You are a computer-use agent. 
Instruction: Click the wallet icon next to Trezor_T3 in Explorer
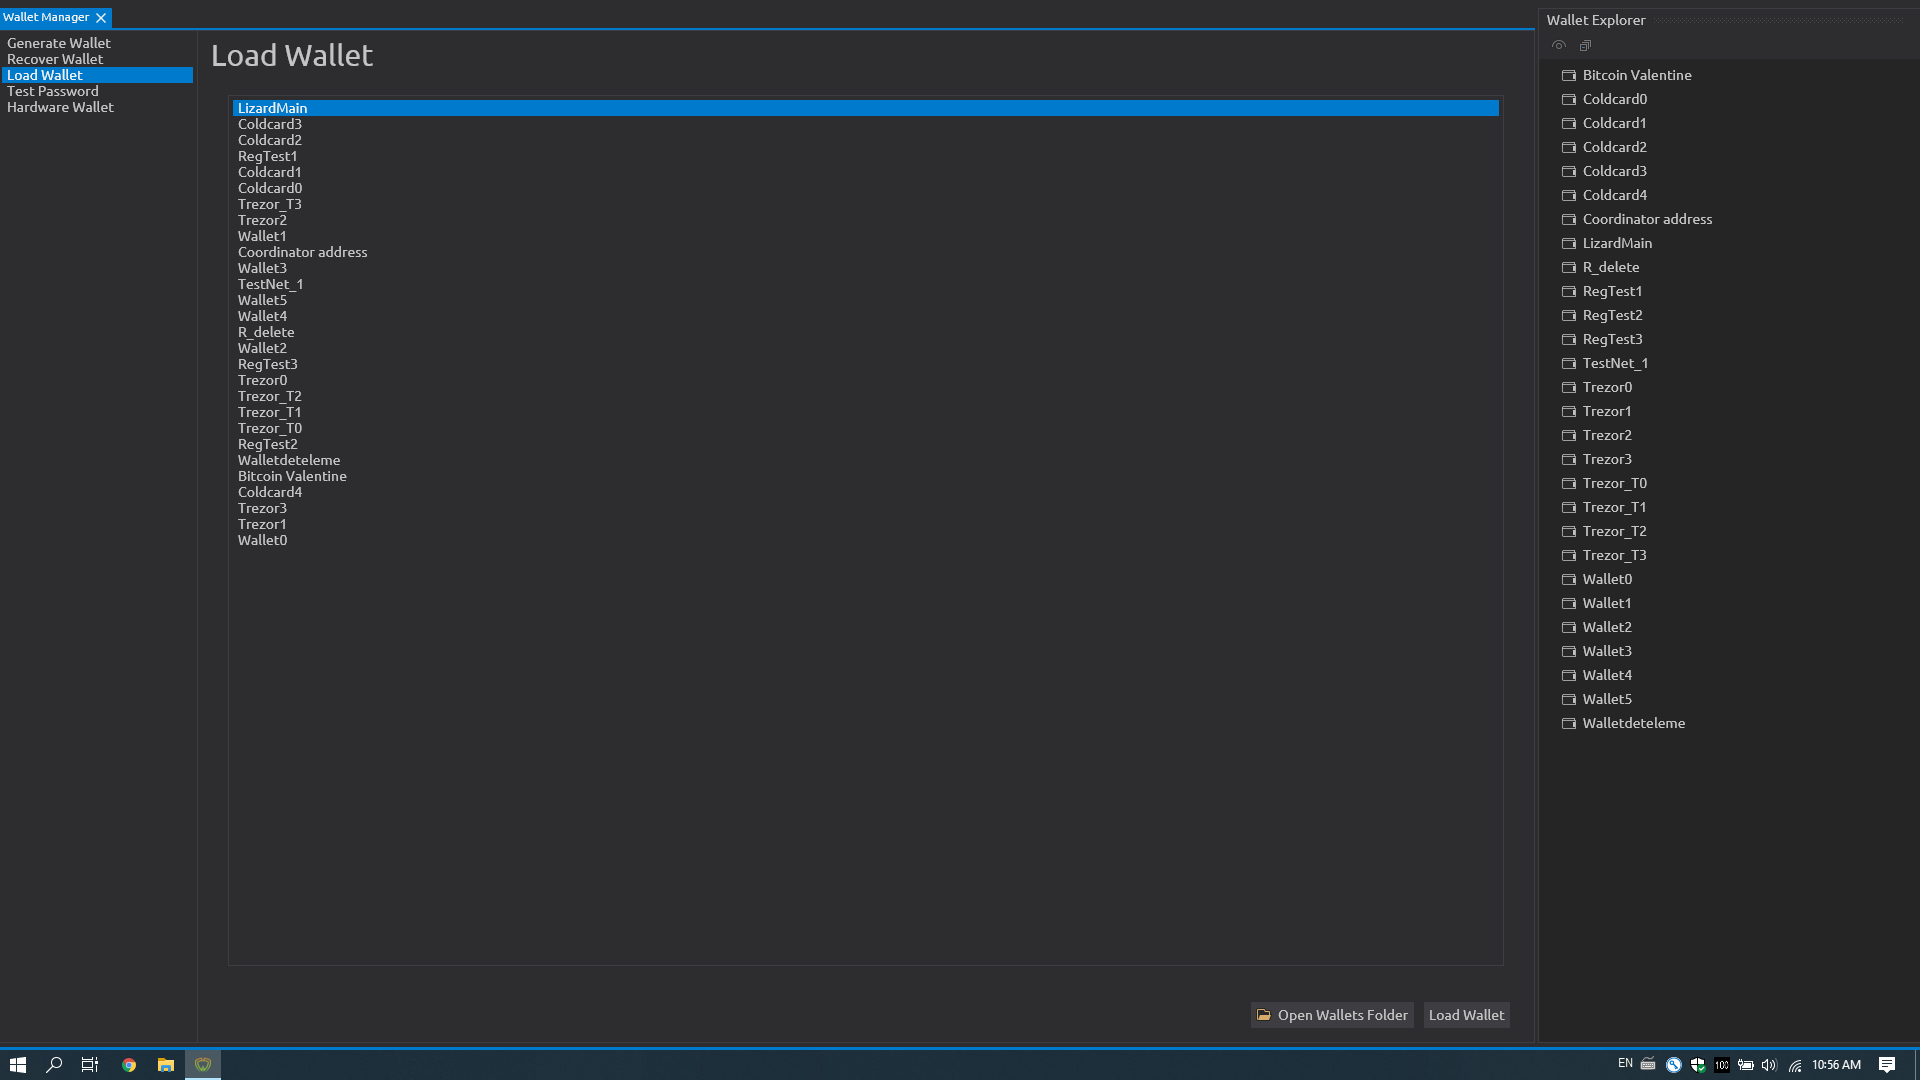pos(1569,555)
